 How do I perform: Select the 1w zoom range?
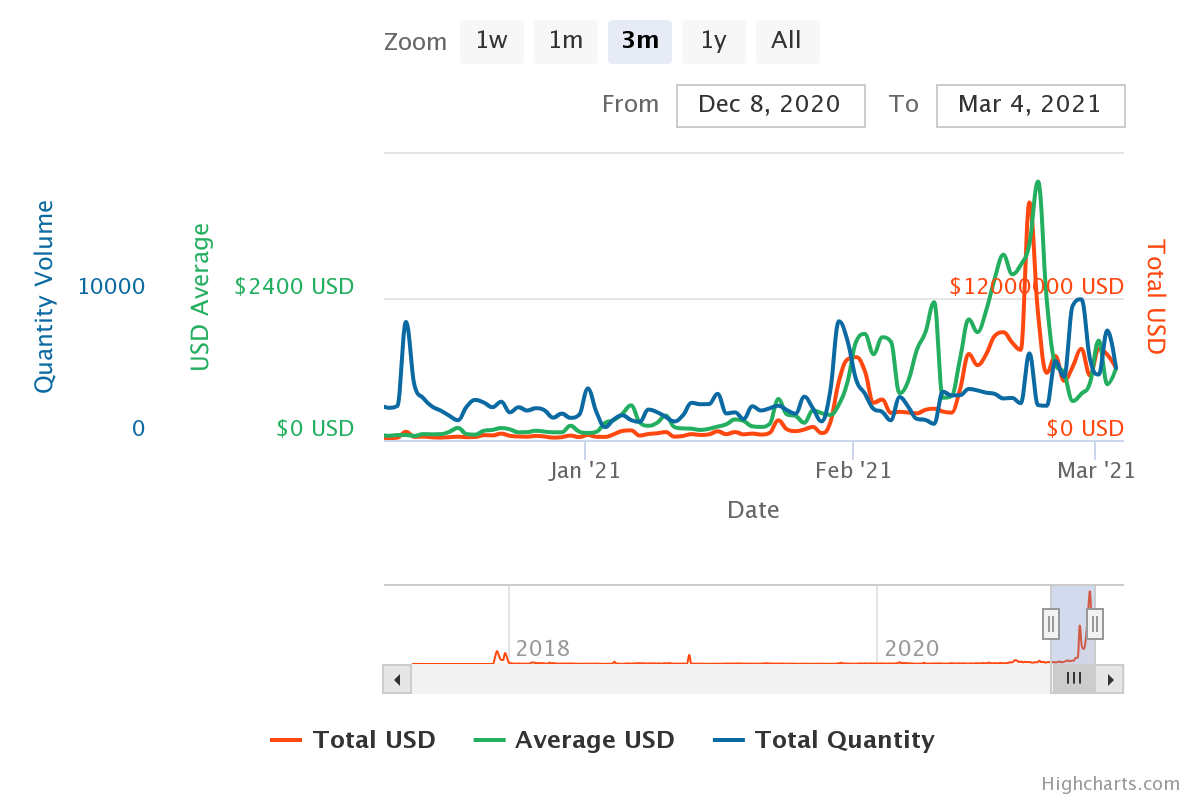pos(491,41)
